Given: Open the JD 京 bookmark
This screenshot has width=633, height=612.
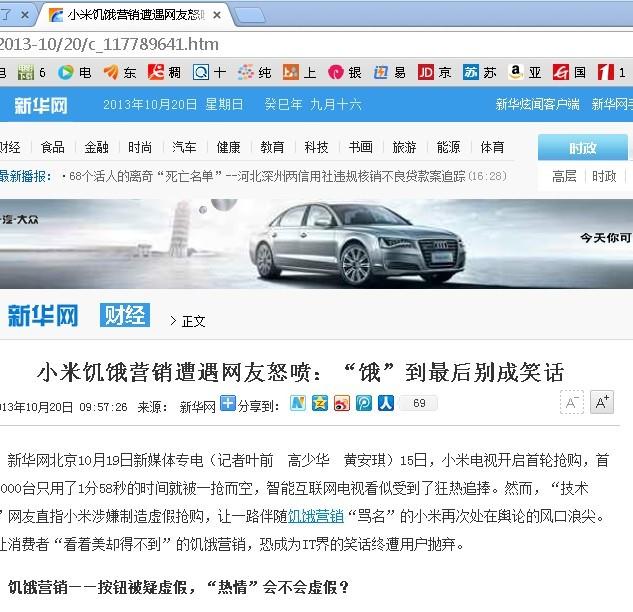Looking at the screenshot, I should [x=434, y=73].
